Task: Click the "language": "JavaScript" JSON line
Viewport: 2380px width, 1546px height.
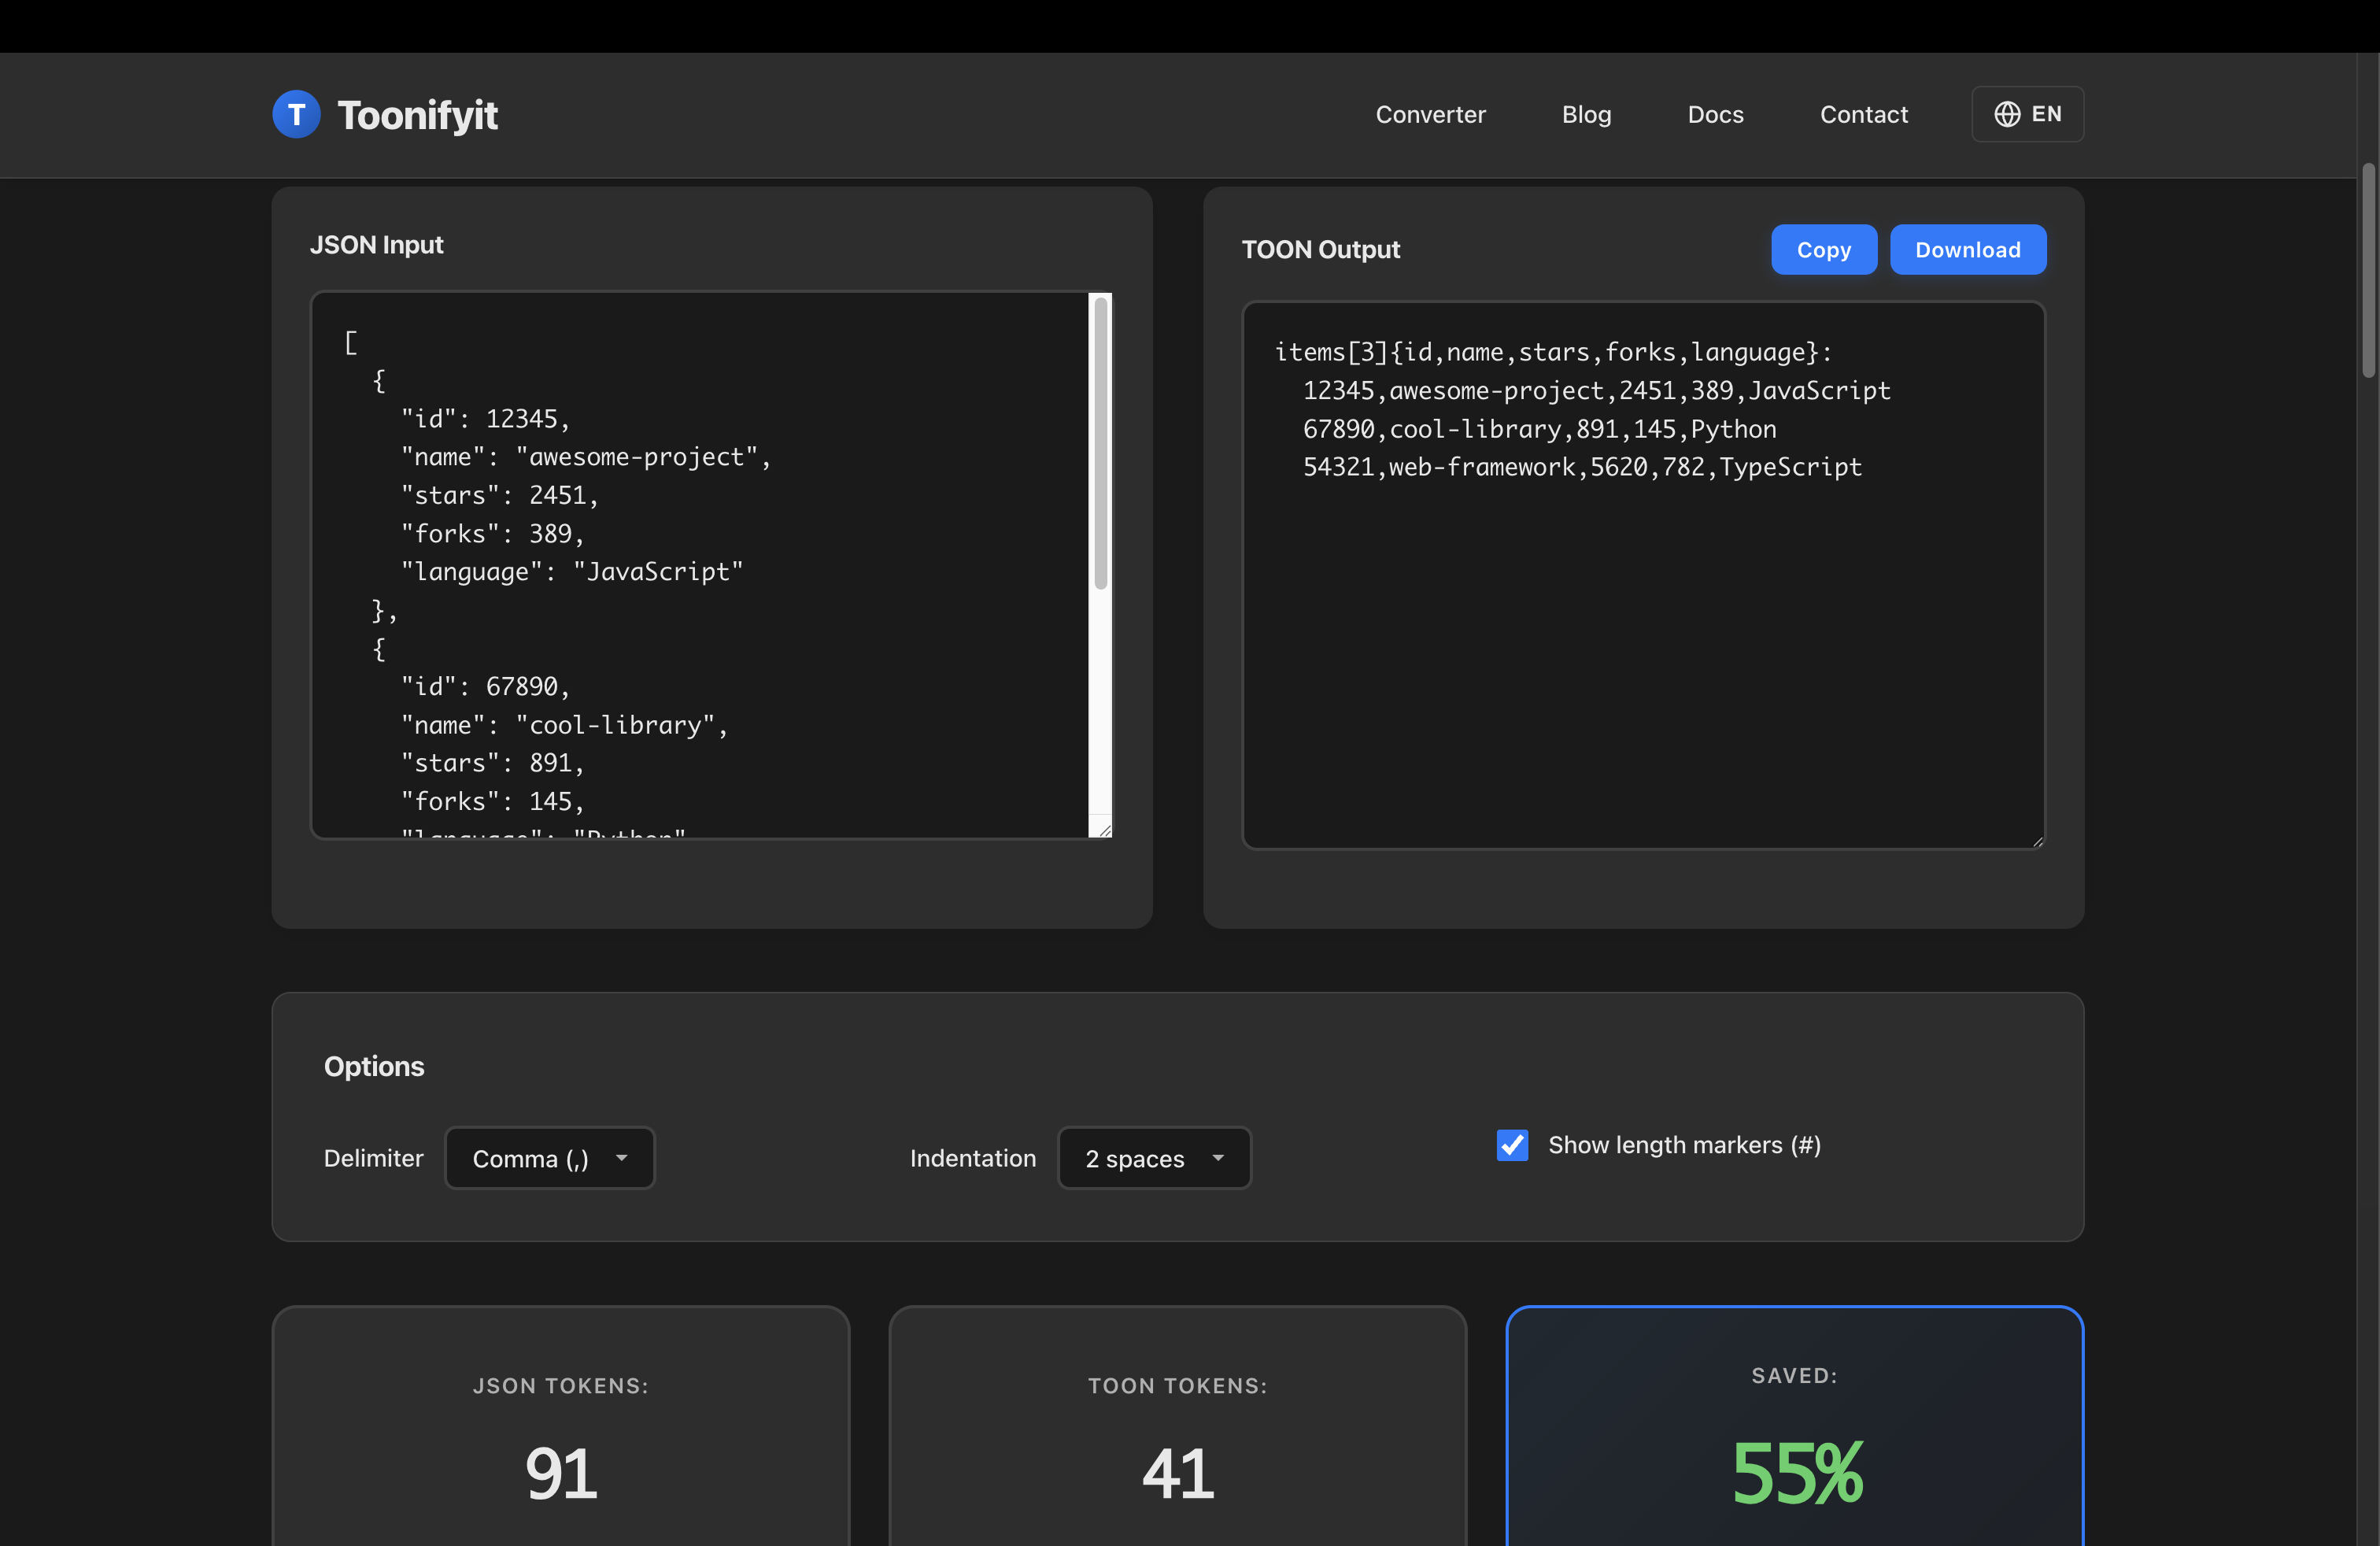Action: 572,572
